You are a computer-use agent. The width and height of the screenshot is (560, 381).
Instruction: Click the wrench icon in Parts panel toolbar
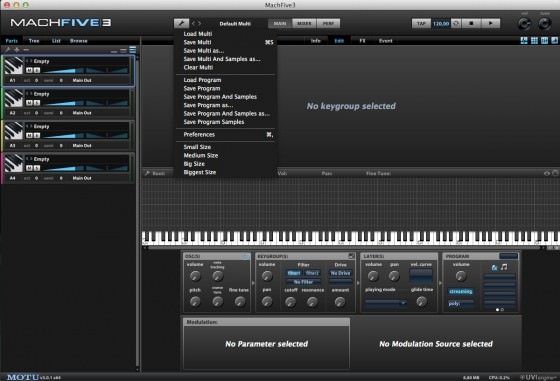(x=7, y=50)
